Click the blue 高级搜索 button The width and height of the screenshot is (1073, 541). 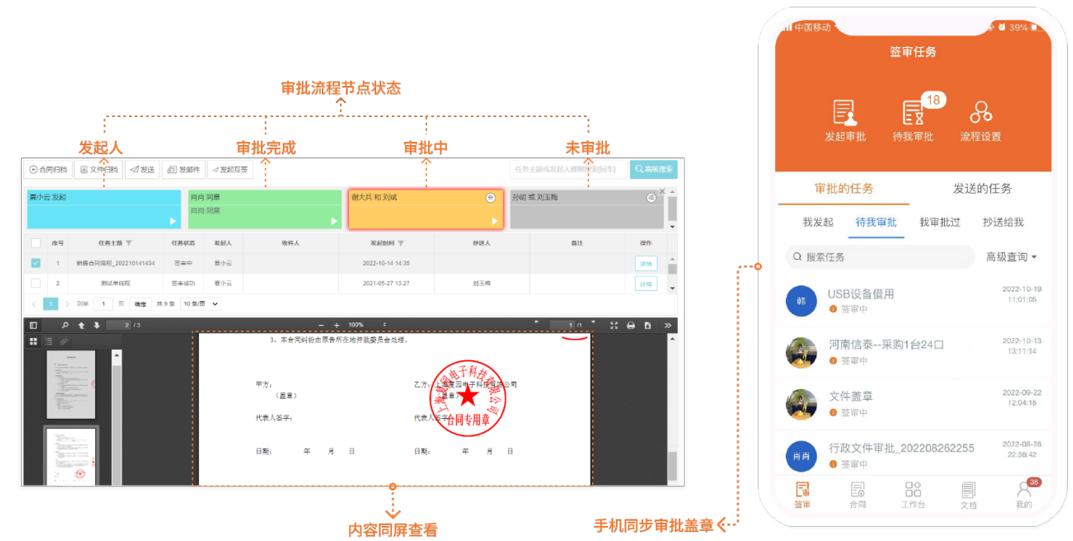(x=653, y=170)
